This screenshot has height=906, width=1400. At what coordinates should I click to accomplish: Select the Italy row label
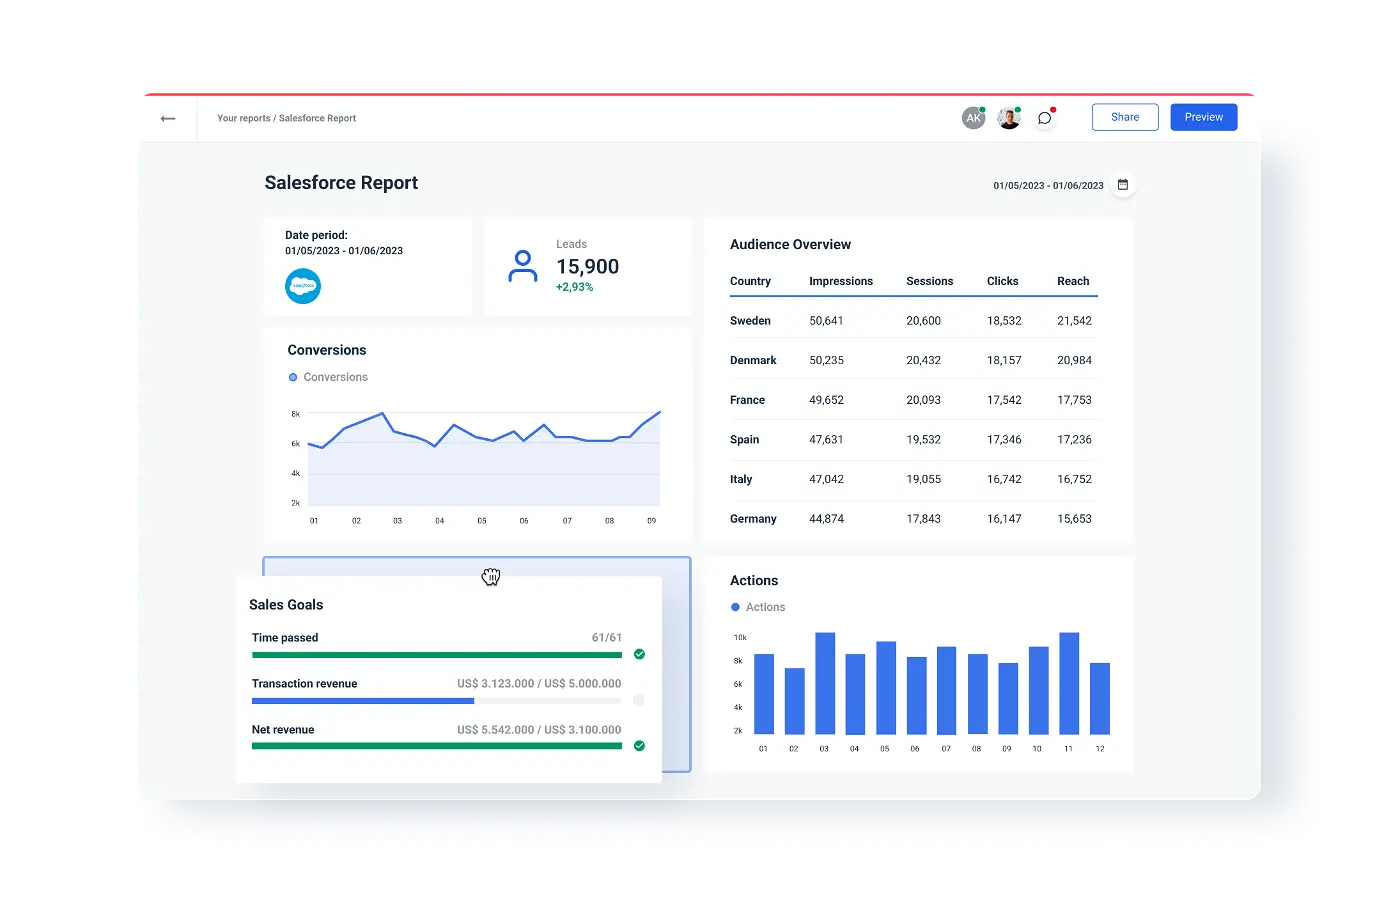point(741,479)
